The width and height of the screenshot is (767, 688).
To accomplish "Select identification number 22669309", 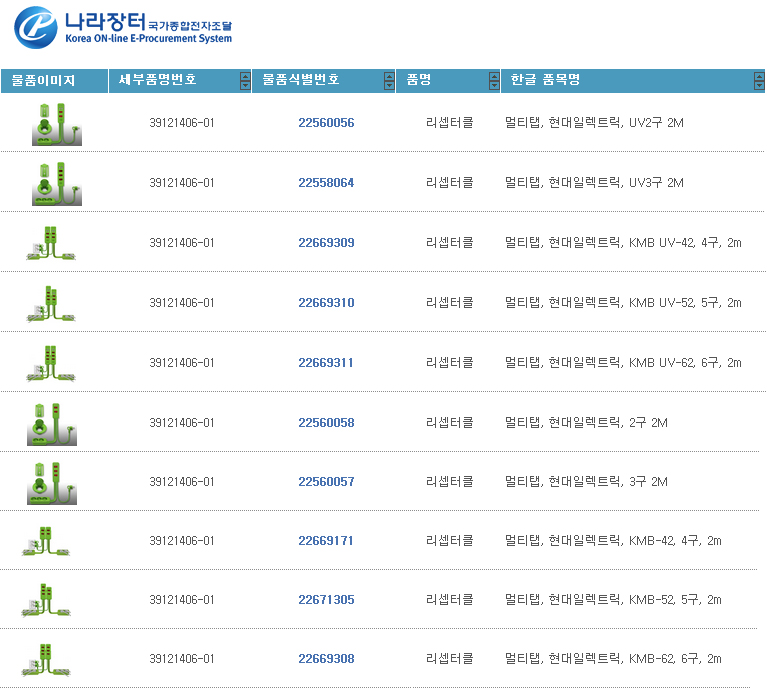I will pos(326,243).
